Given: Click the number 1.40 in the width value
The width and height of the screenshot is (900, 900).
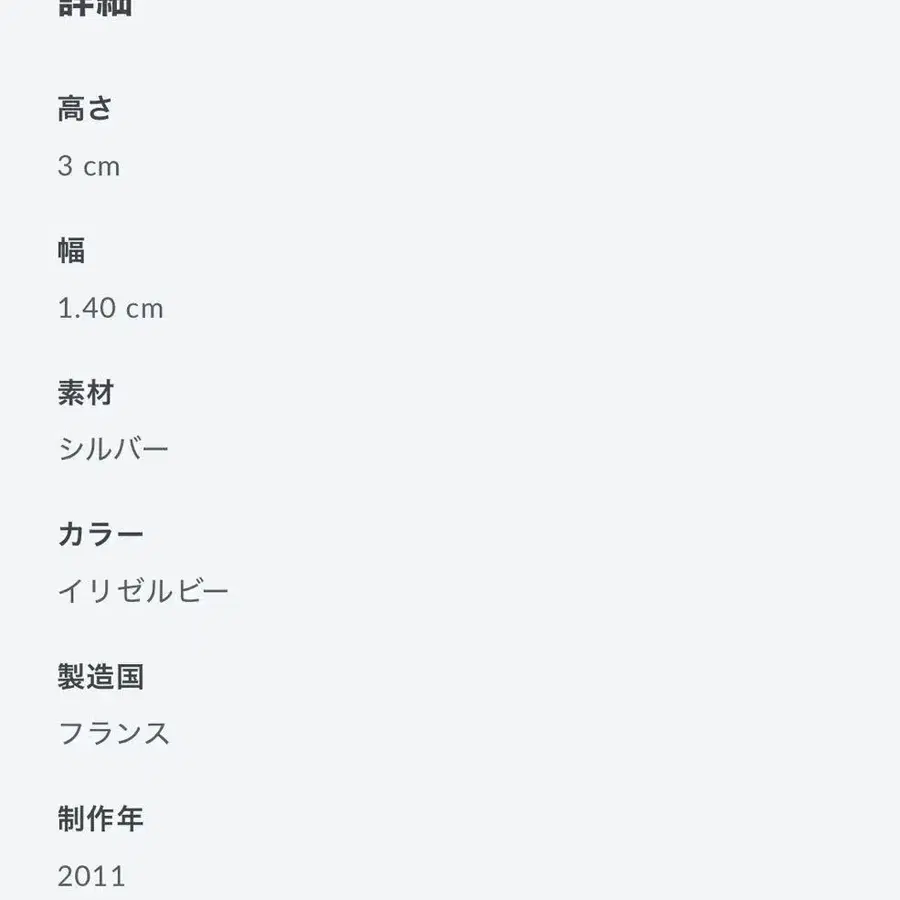Looking at the screenshot, I should coord(87,308).
